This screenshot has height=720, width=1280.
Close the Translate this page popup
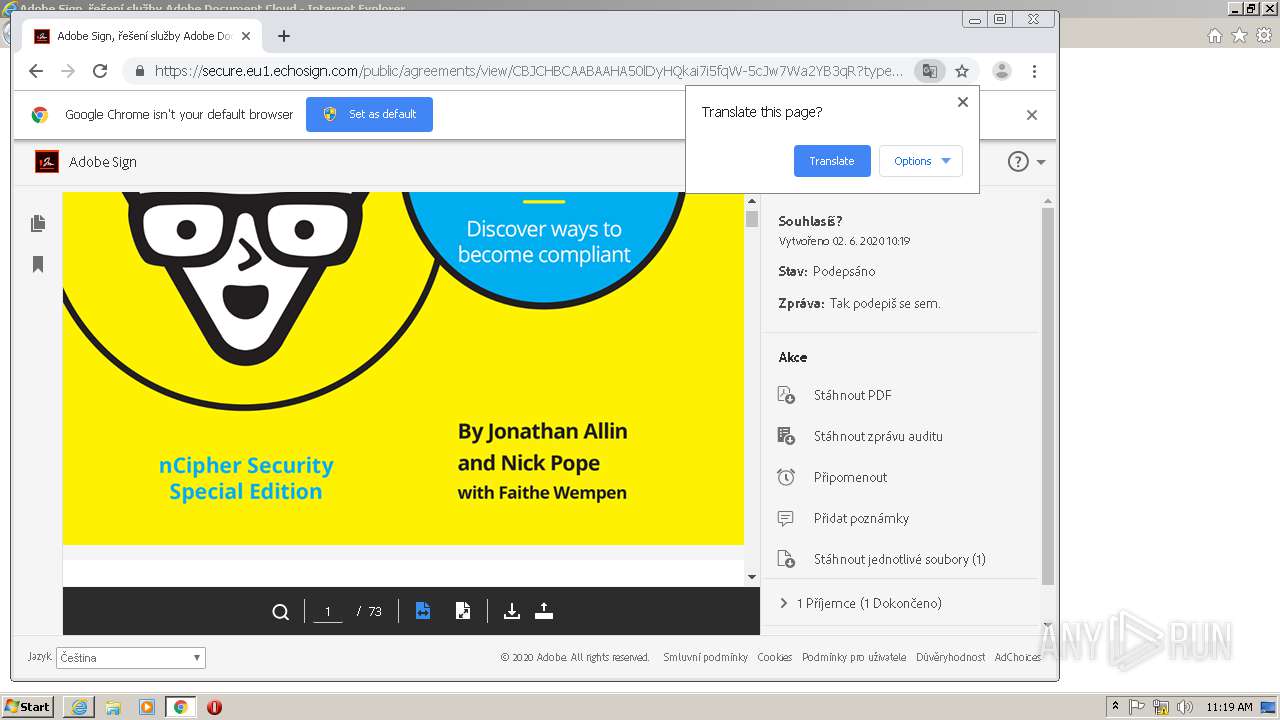click(963, 102)
